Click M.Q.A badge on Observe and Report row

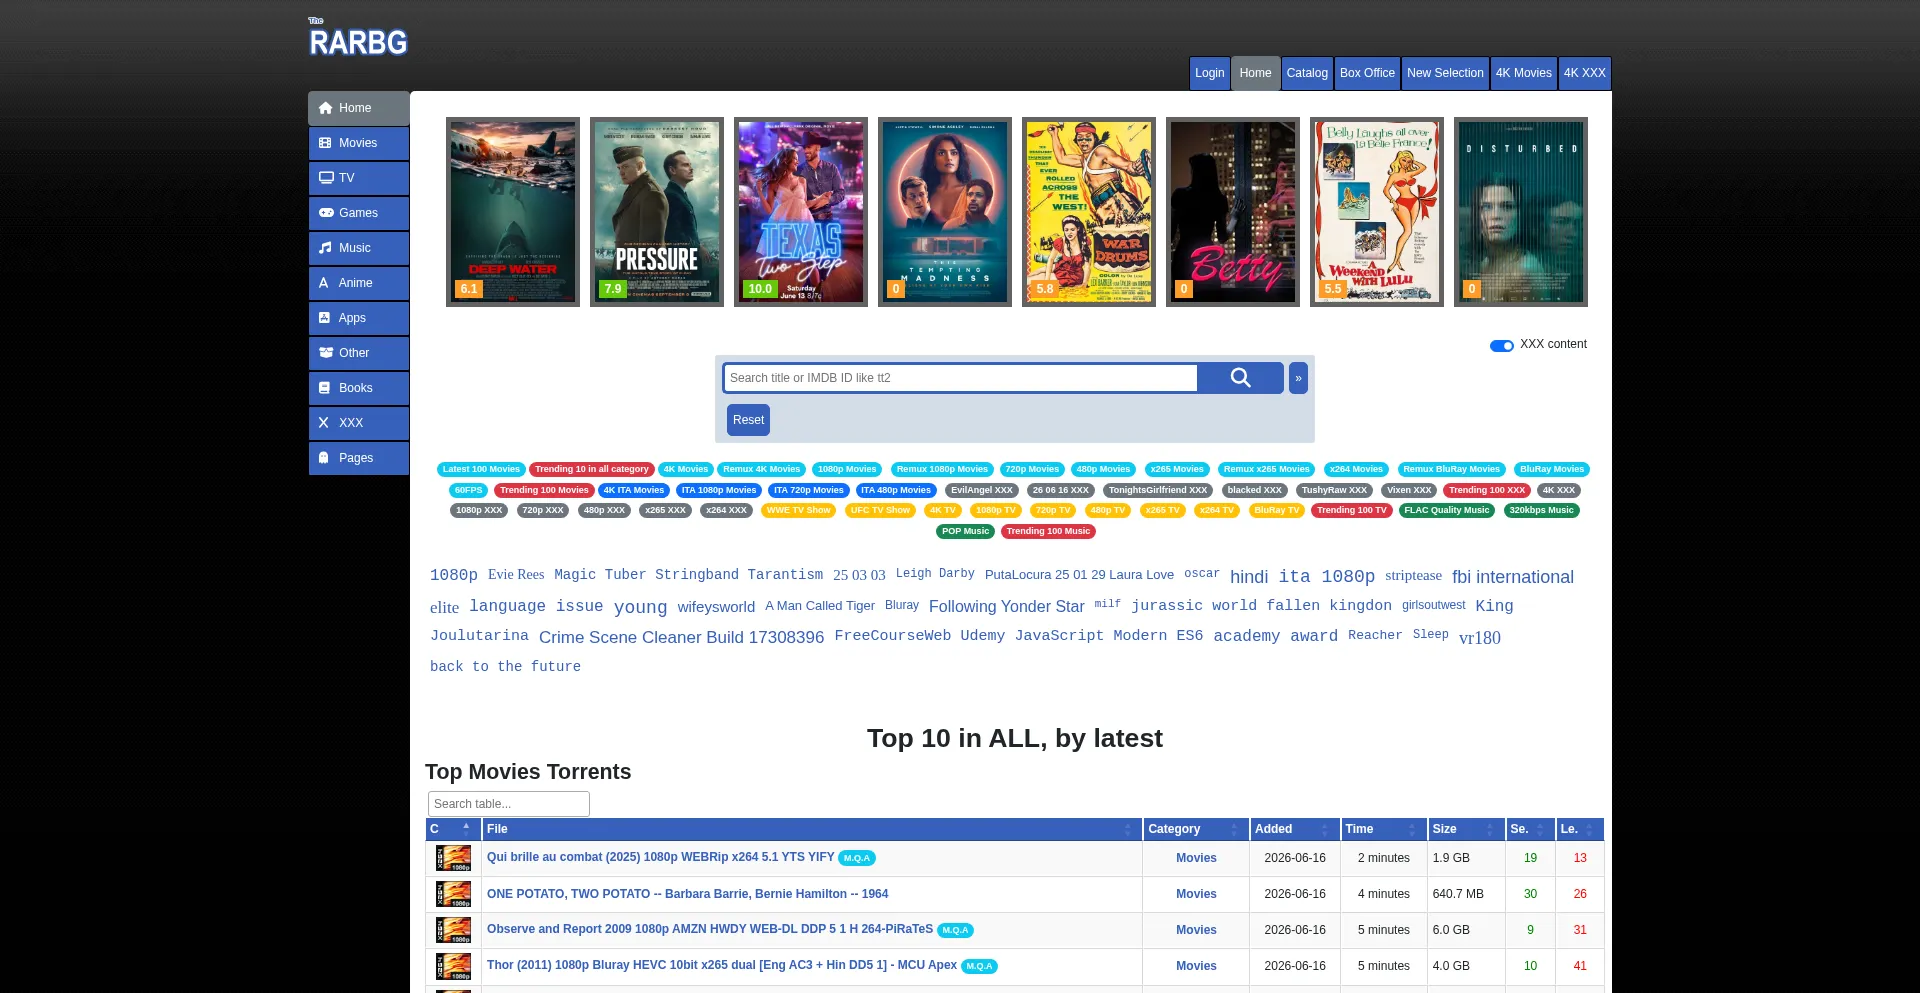955,930
